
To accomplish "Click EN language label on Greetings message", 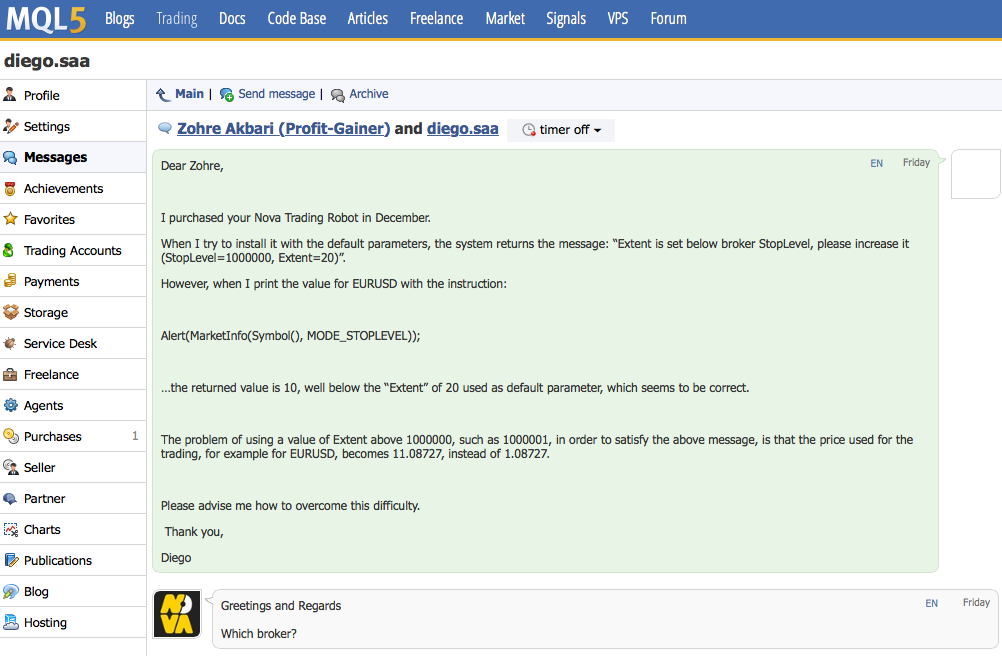I will click(932, 604).
